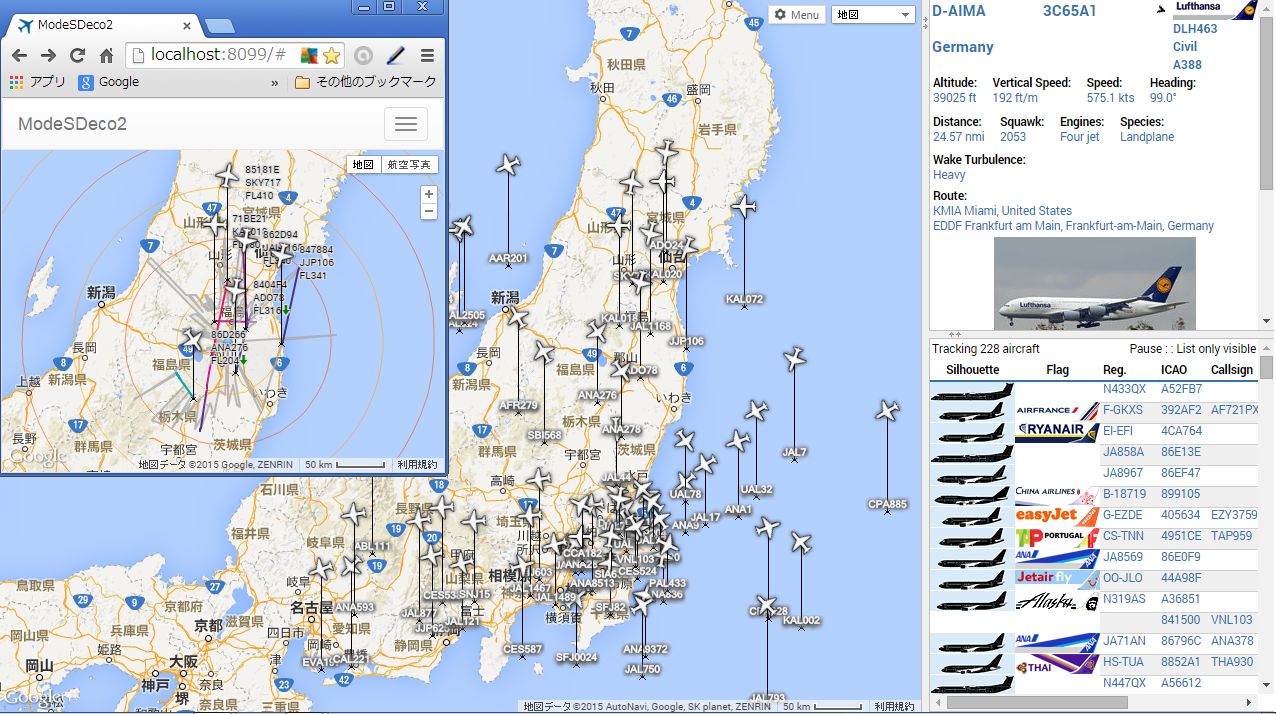
Task: Open the アプリ apps shortcut
Action: pos(38,82)
